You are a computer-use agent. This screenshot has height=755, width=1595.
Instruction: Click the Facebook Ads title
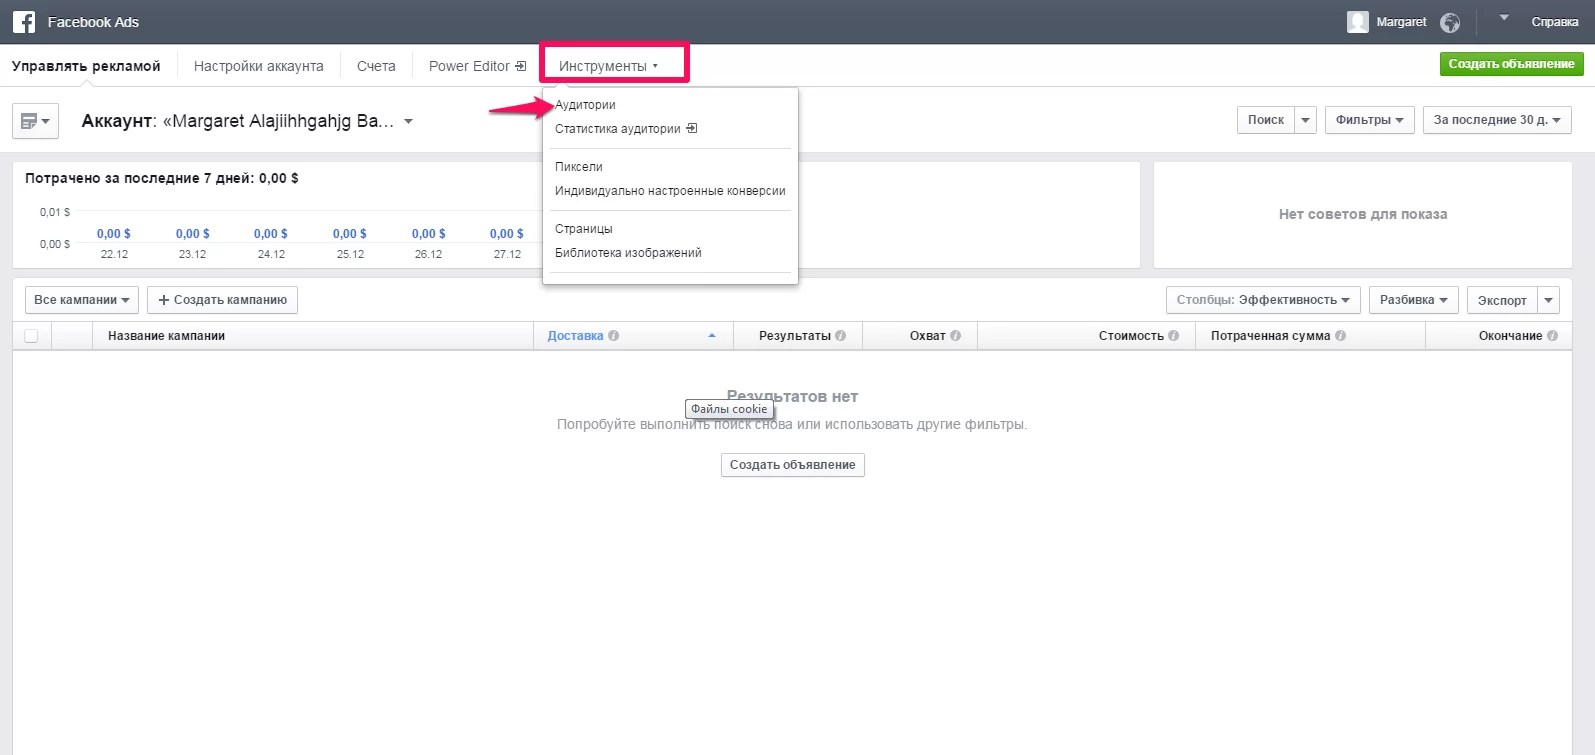pyautogui.click(x=93, y=22)
